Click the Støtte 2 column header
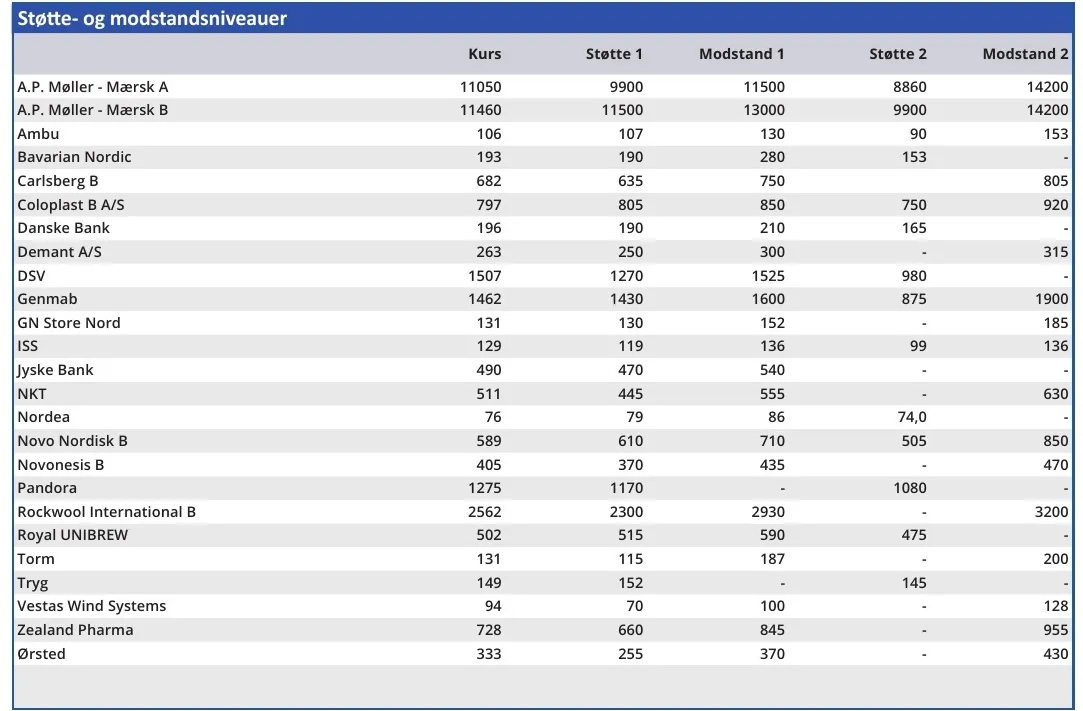 coord(897,54)
